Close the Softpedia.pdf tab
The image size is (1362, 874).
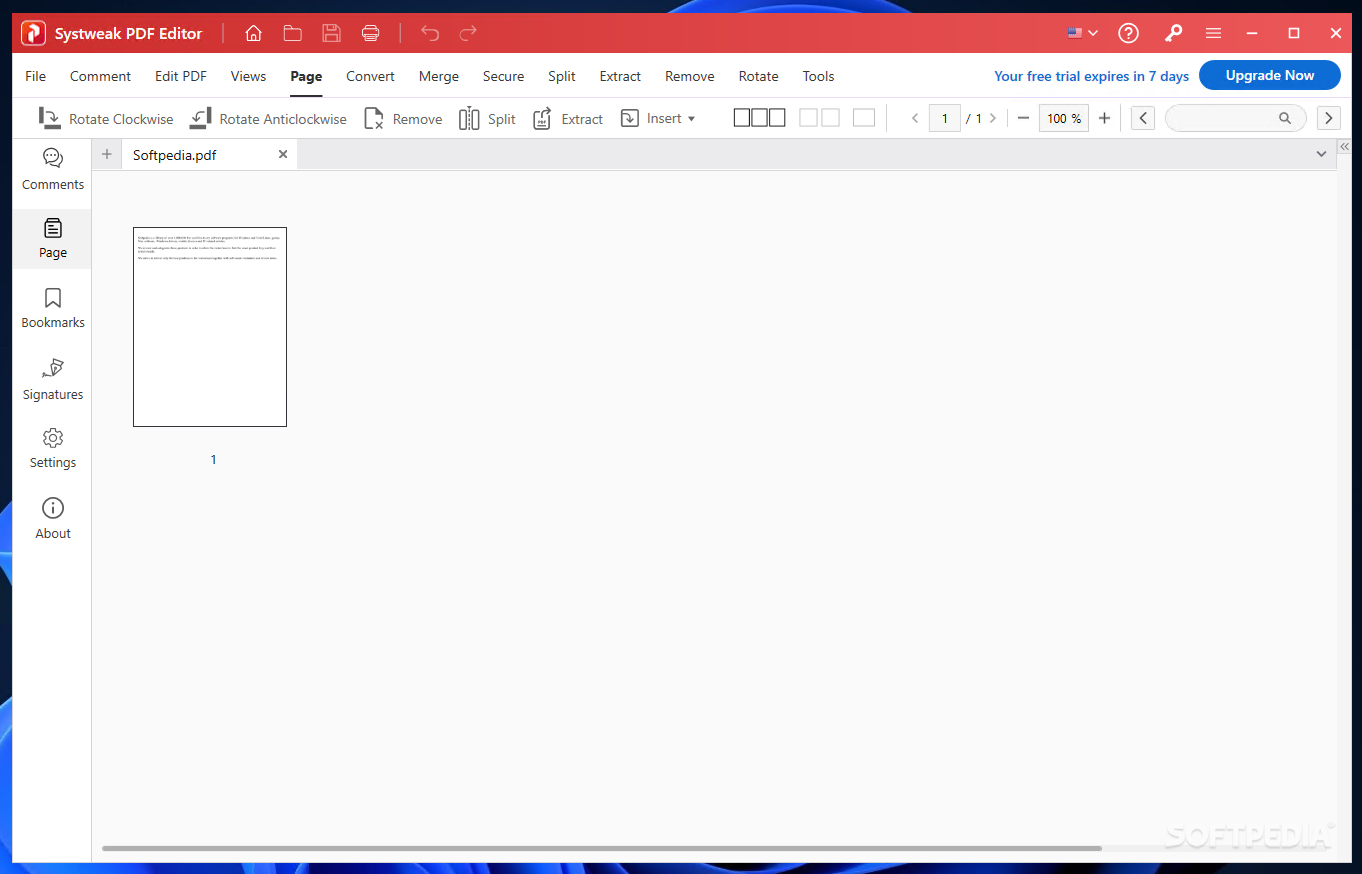[283, 154]
